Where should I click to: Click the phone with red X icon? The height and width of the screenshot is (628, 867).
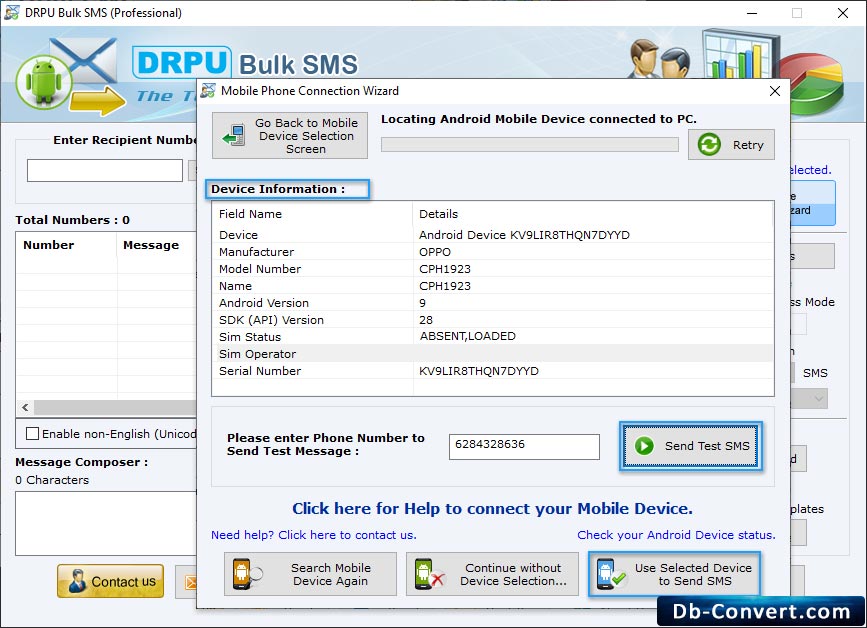point(429,574)
